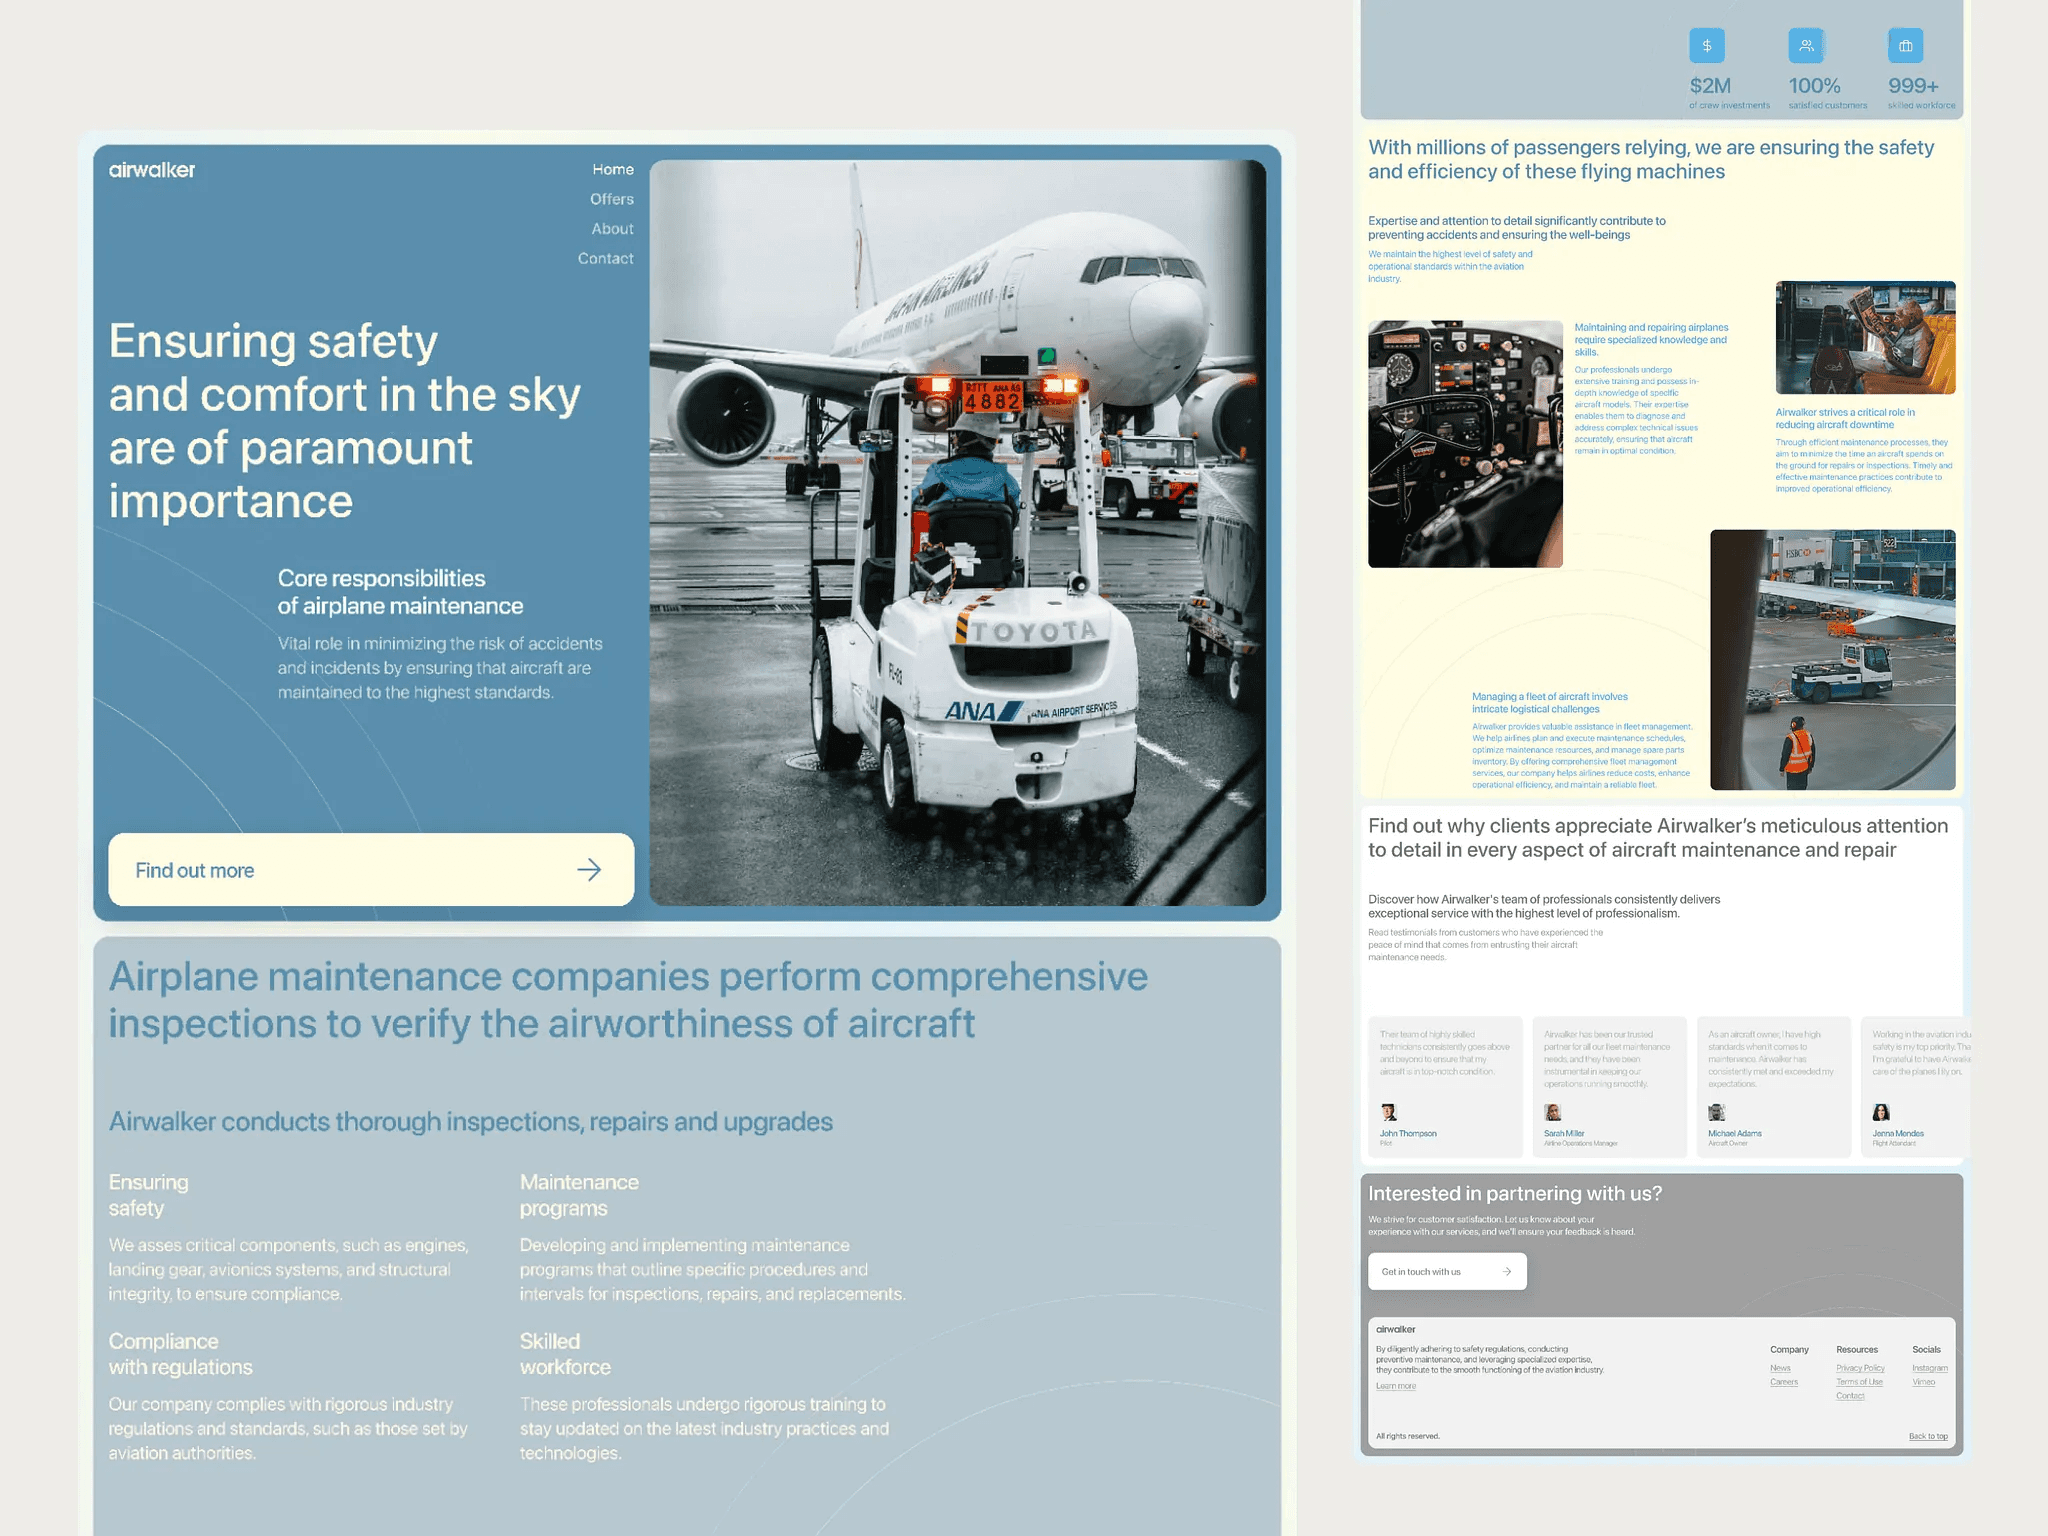Click John Thompson's avatar photo
This screenshot has height=1536, width=2048.
pyautogui.click(x=1388, y=1112)
